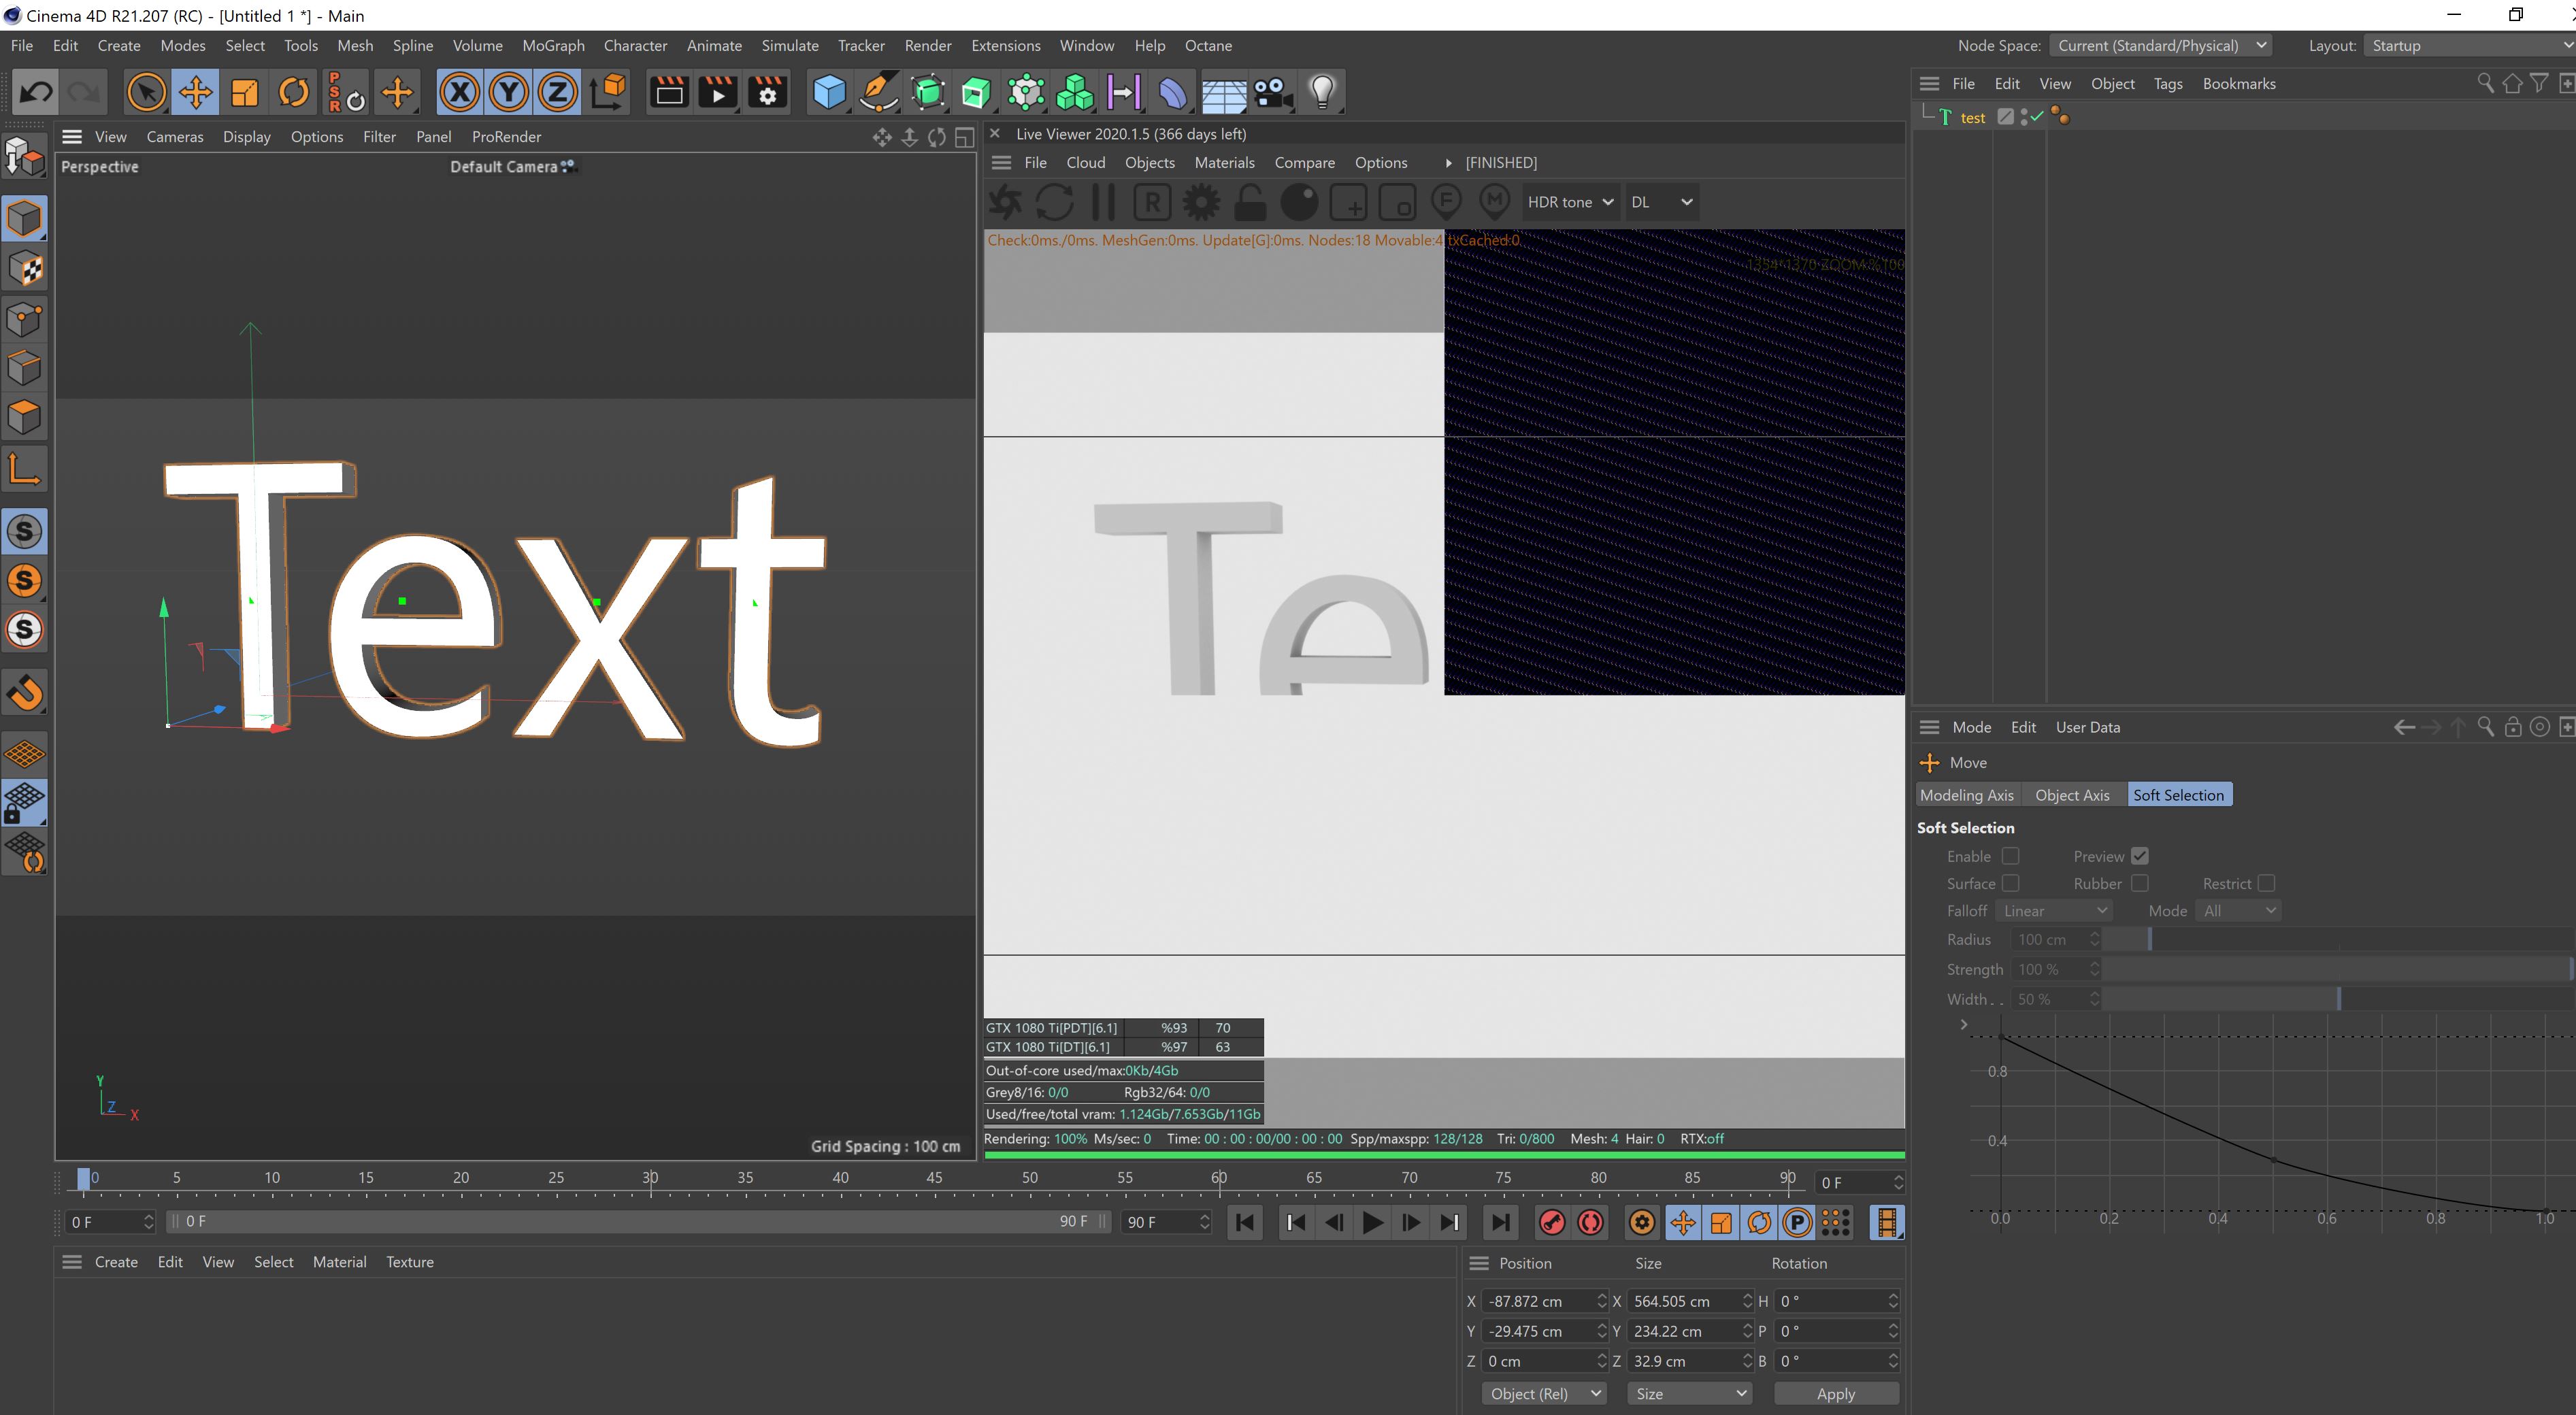
Task: Add a Cube primitive object
Action: 829,93
